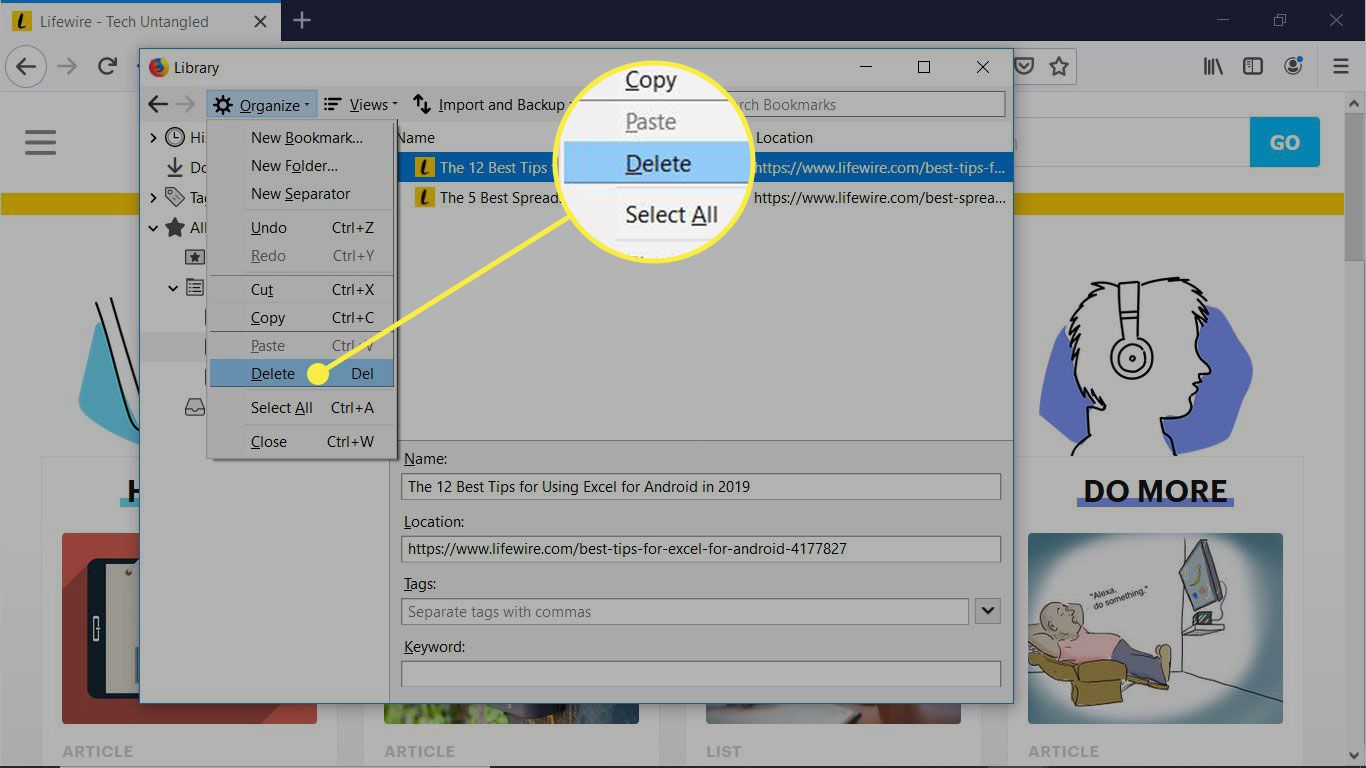Open the Organize menu button
Image resolution: width=1366 pixels, height=768 pixels.
262,104
